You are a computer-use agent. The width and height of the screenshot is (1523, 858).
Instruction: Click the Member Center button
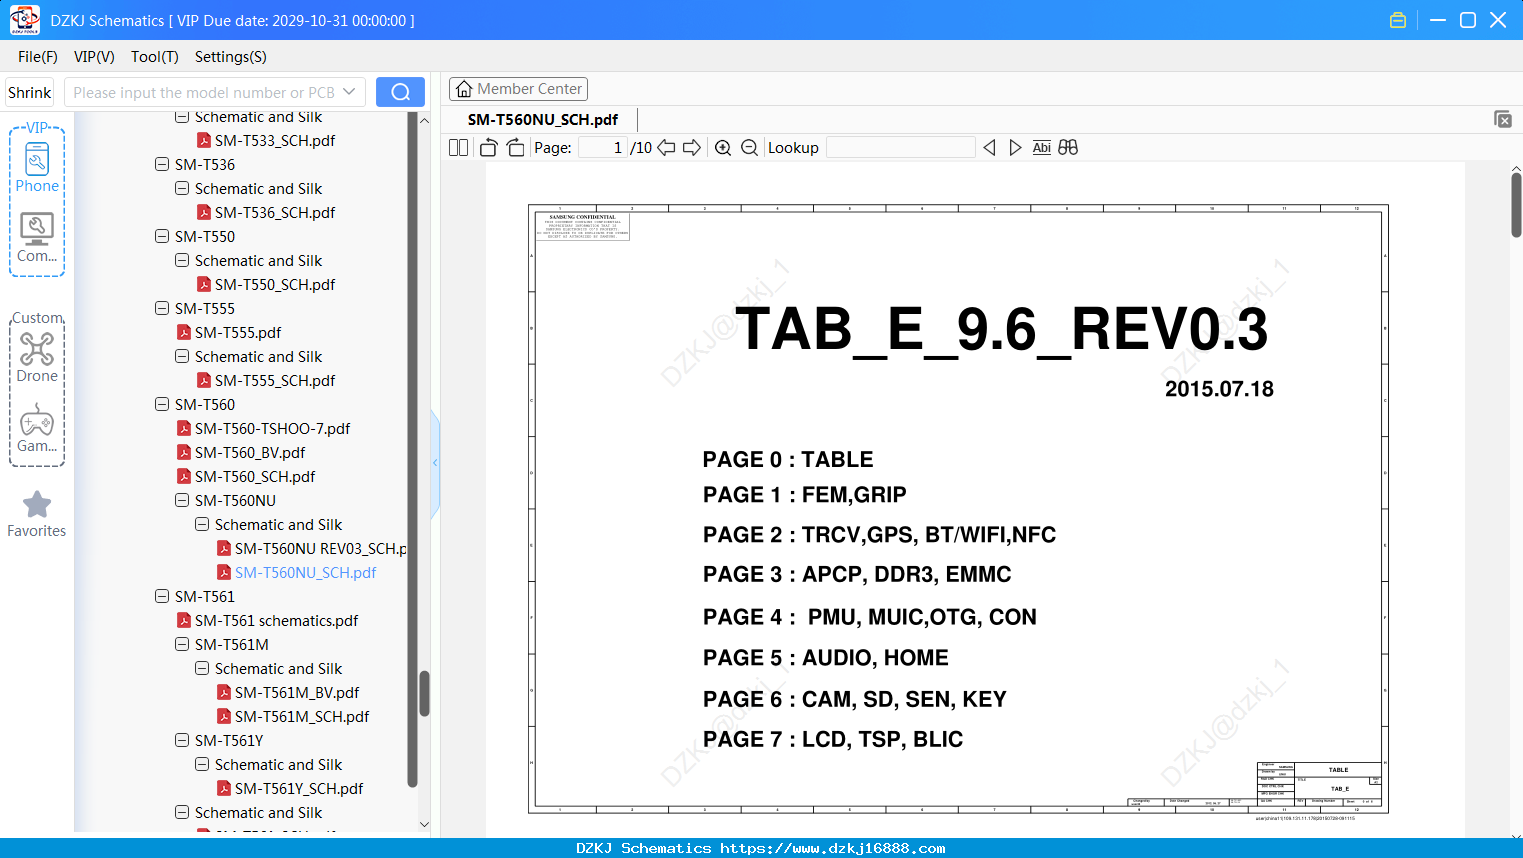coord(518,89)
